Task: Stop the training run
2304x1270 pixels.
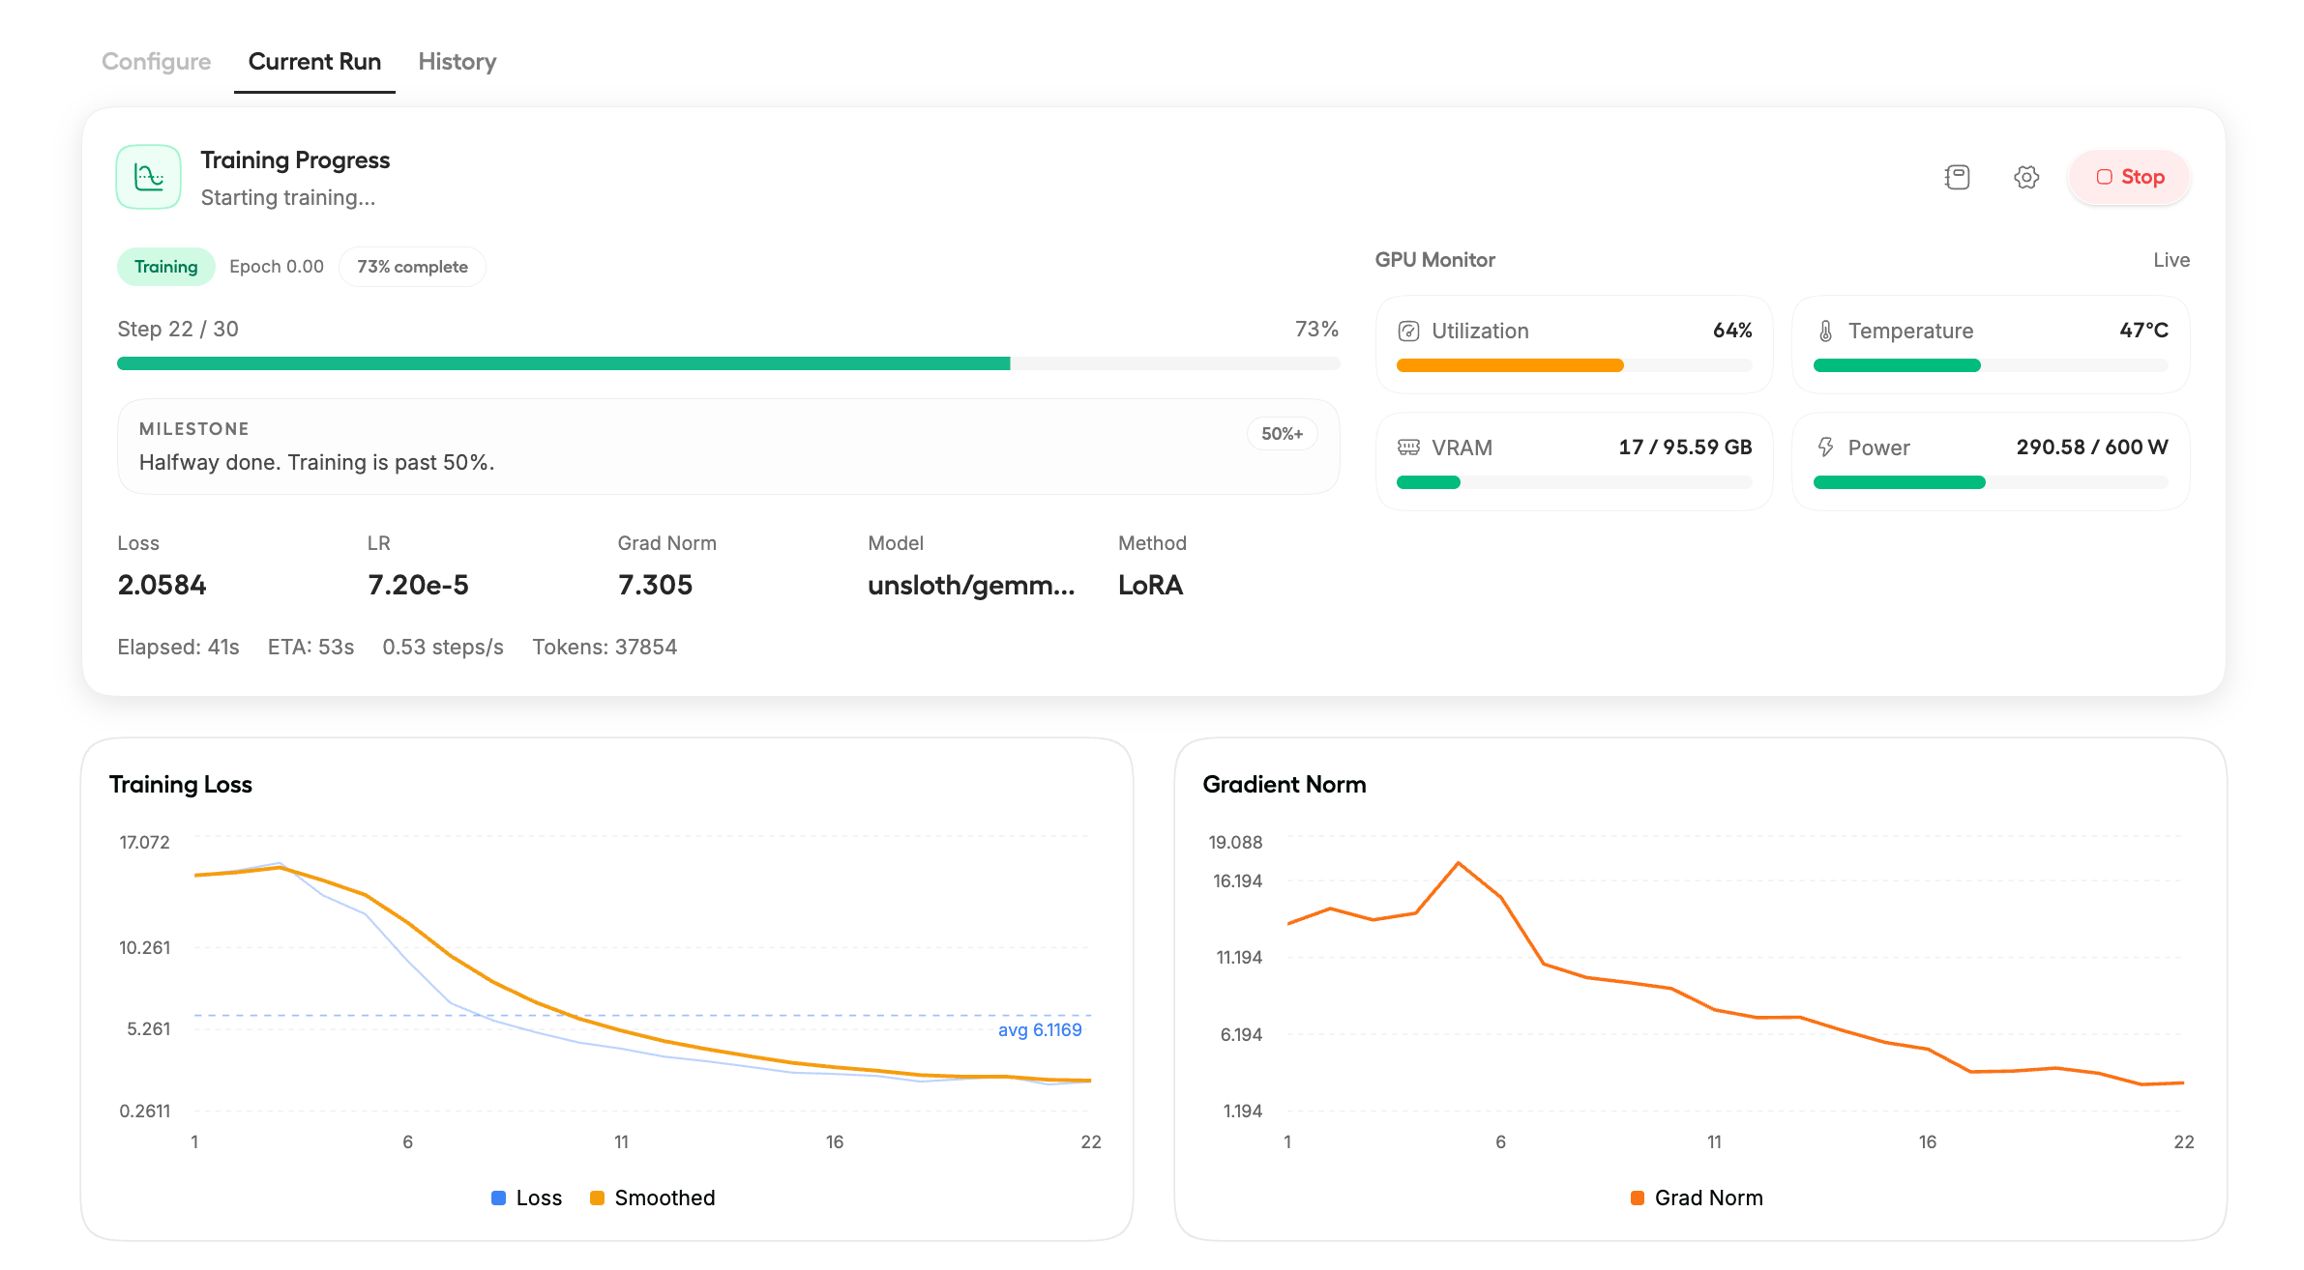Action: point(2129,177)
